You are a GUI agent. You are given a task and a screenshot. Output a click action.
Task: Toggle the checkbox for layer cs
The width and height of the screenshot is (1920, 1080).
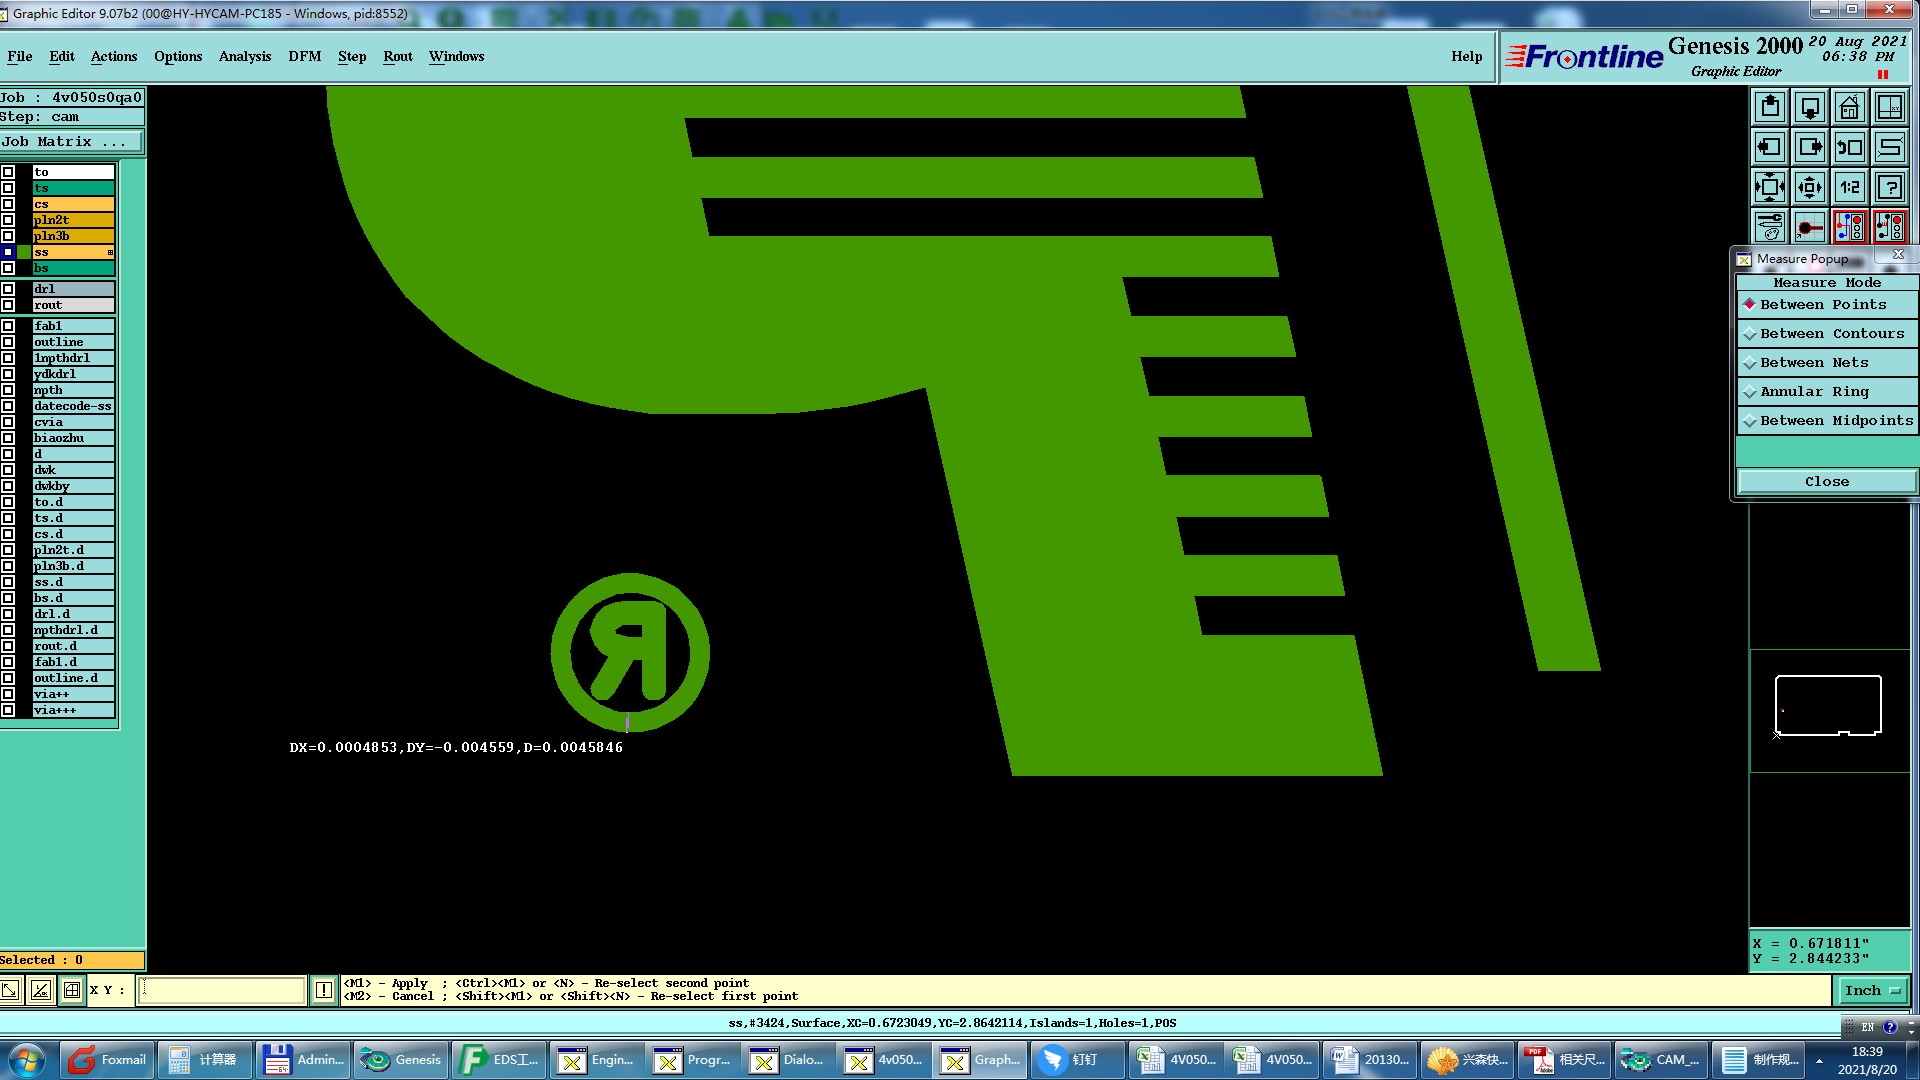point(8,204)
